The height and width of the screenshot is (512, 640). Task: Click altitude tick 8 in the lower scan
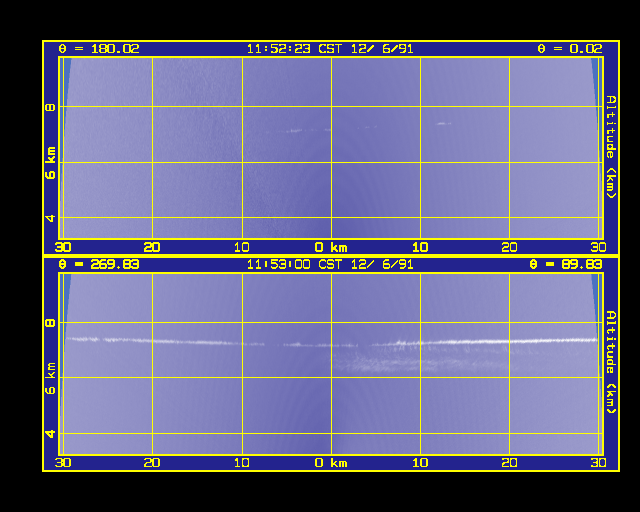pyautogui.click(x=50, y=323)
